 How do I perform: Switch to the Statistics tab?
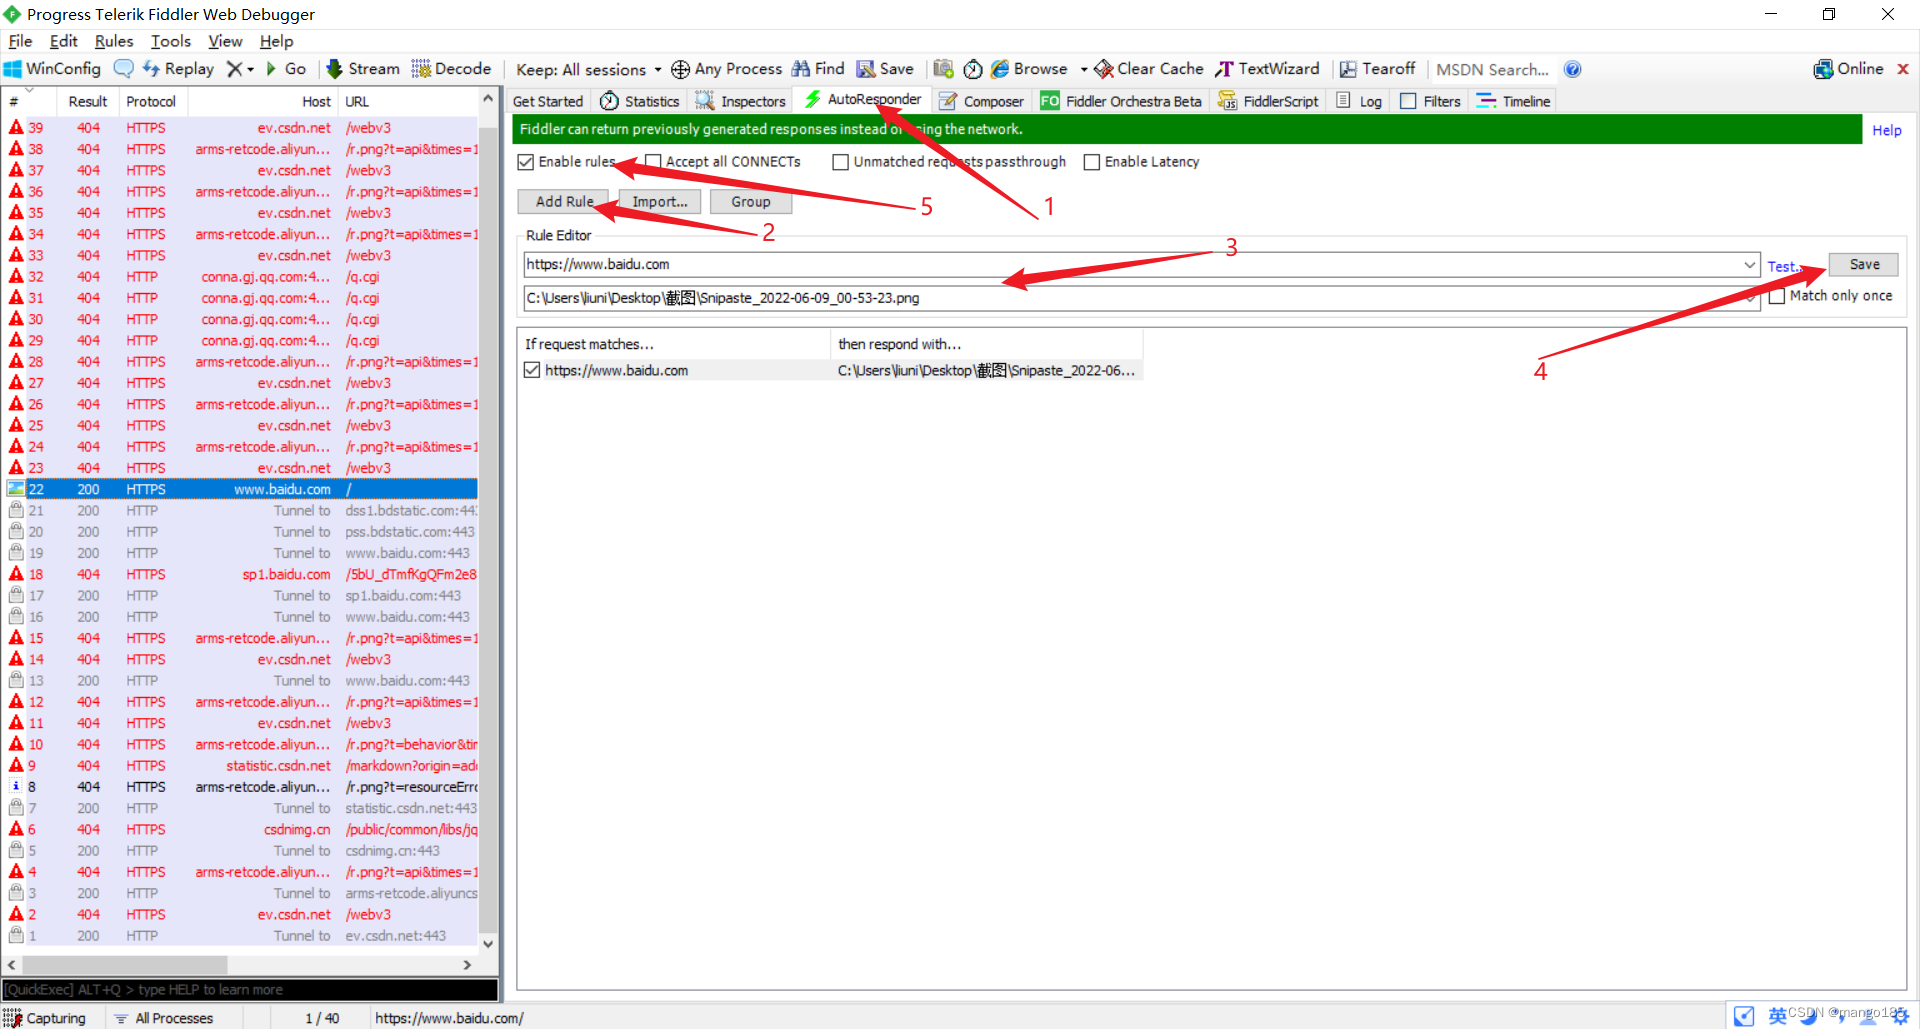tap(640, 101)
